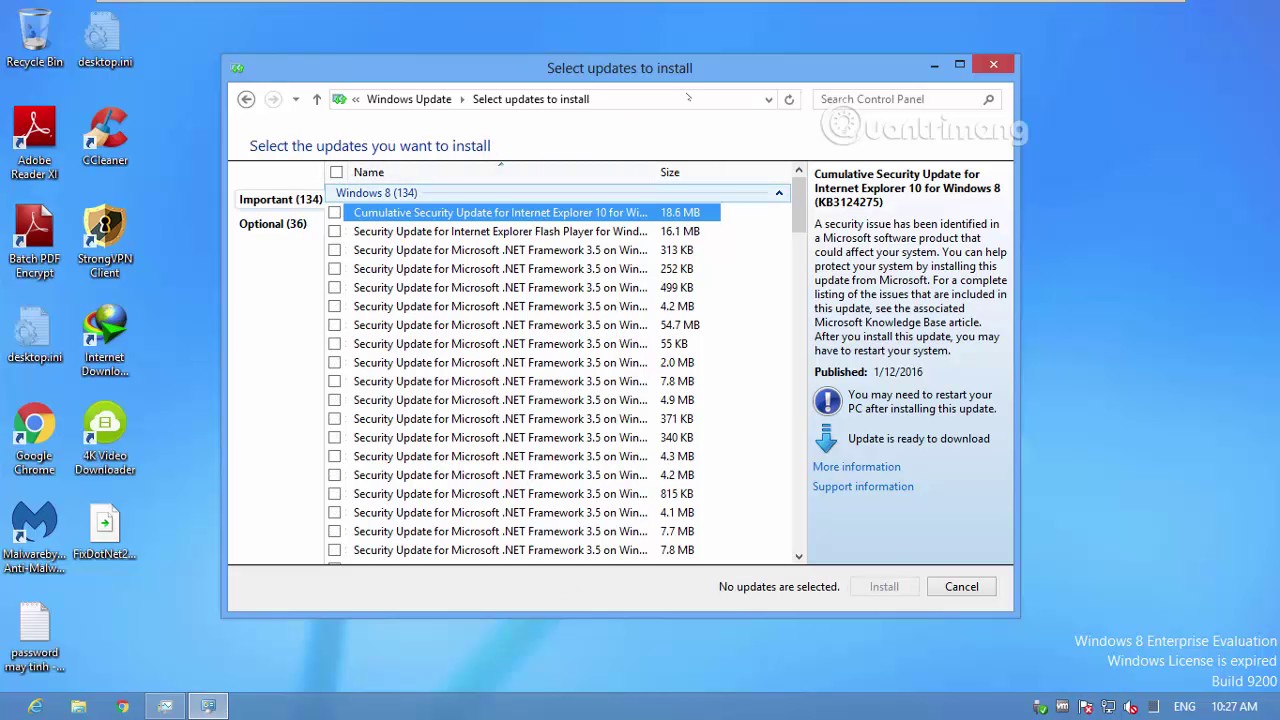Check the 815 KB .NET Framework update

(x=335, y=494)
